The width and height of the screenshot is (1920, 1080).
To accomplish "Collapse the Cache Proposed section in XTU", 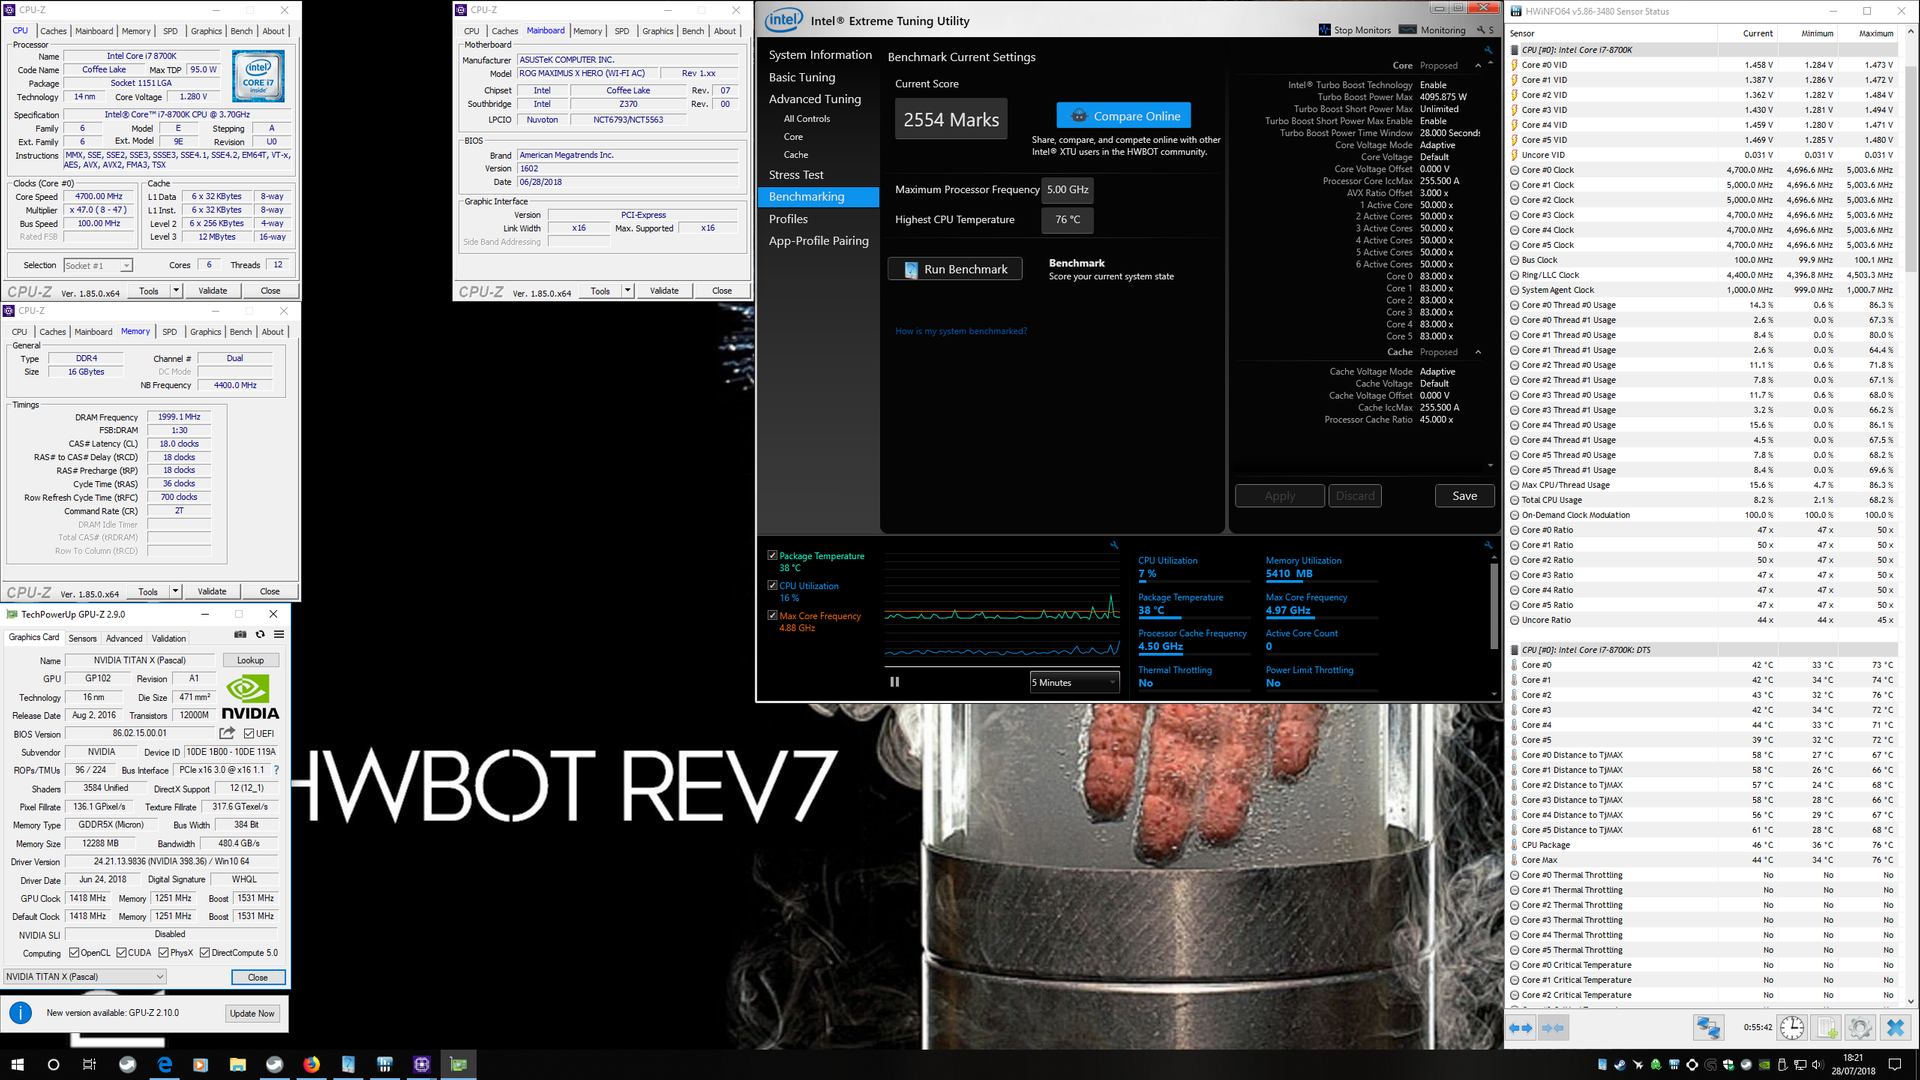I will coord(1478,352).
